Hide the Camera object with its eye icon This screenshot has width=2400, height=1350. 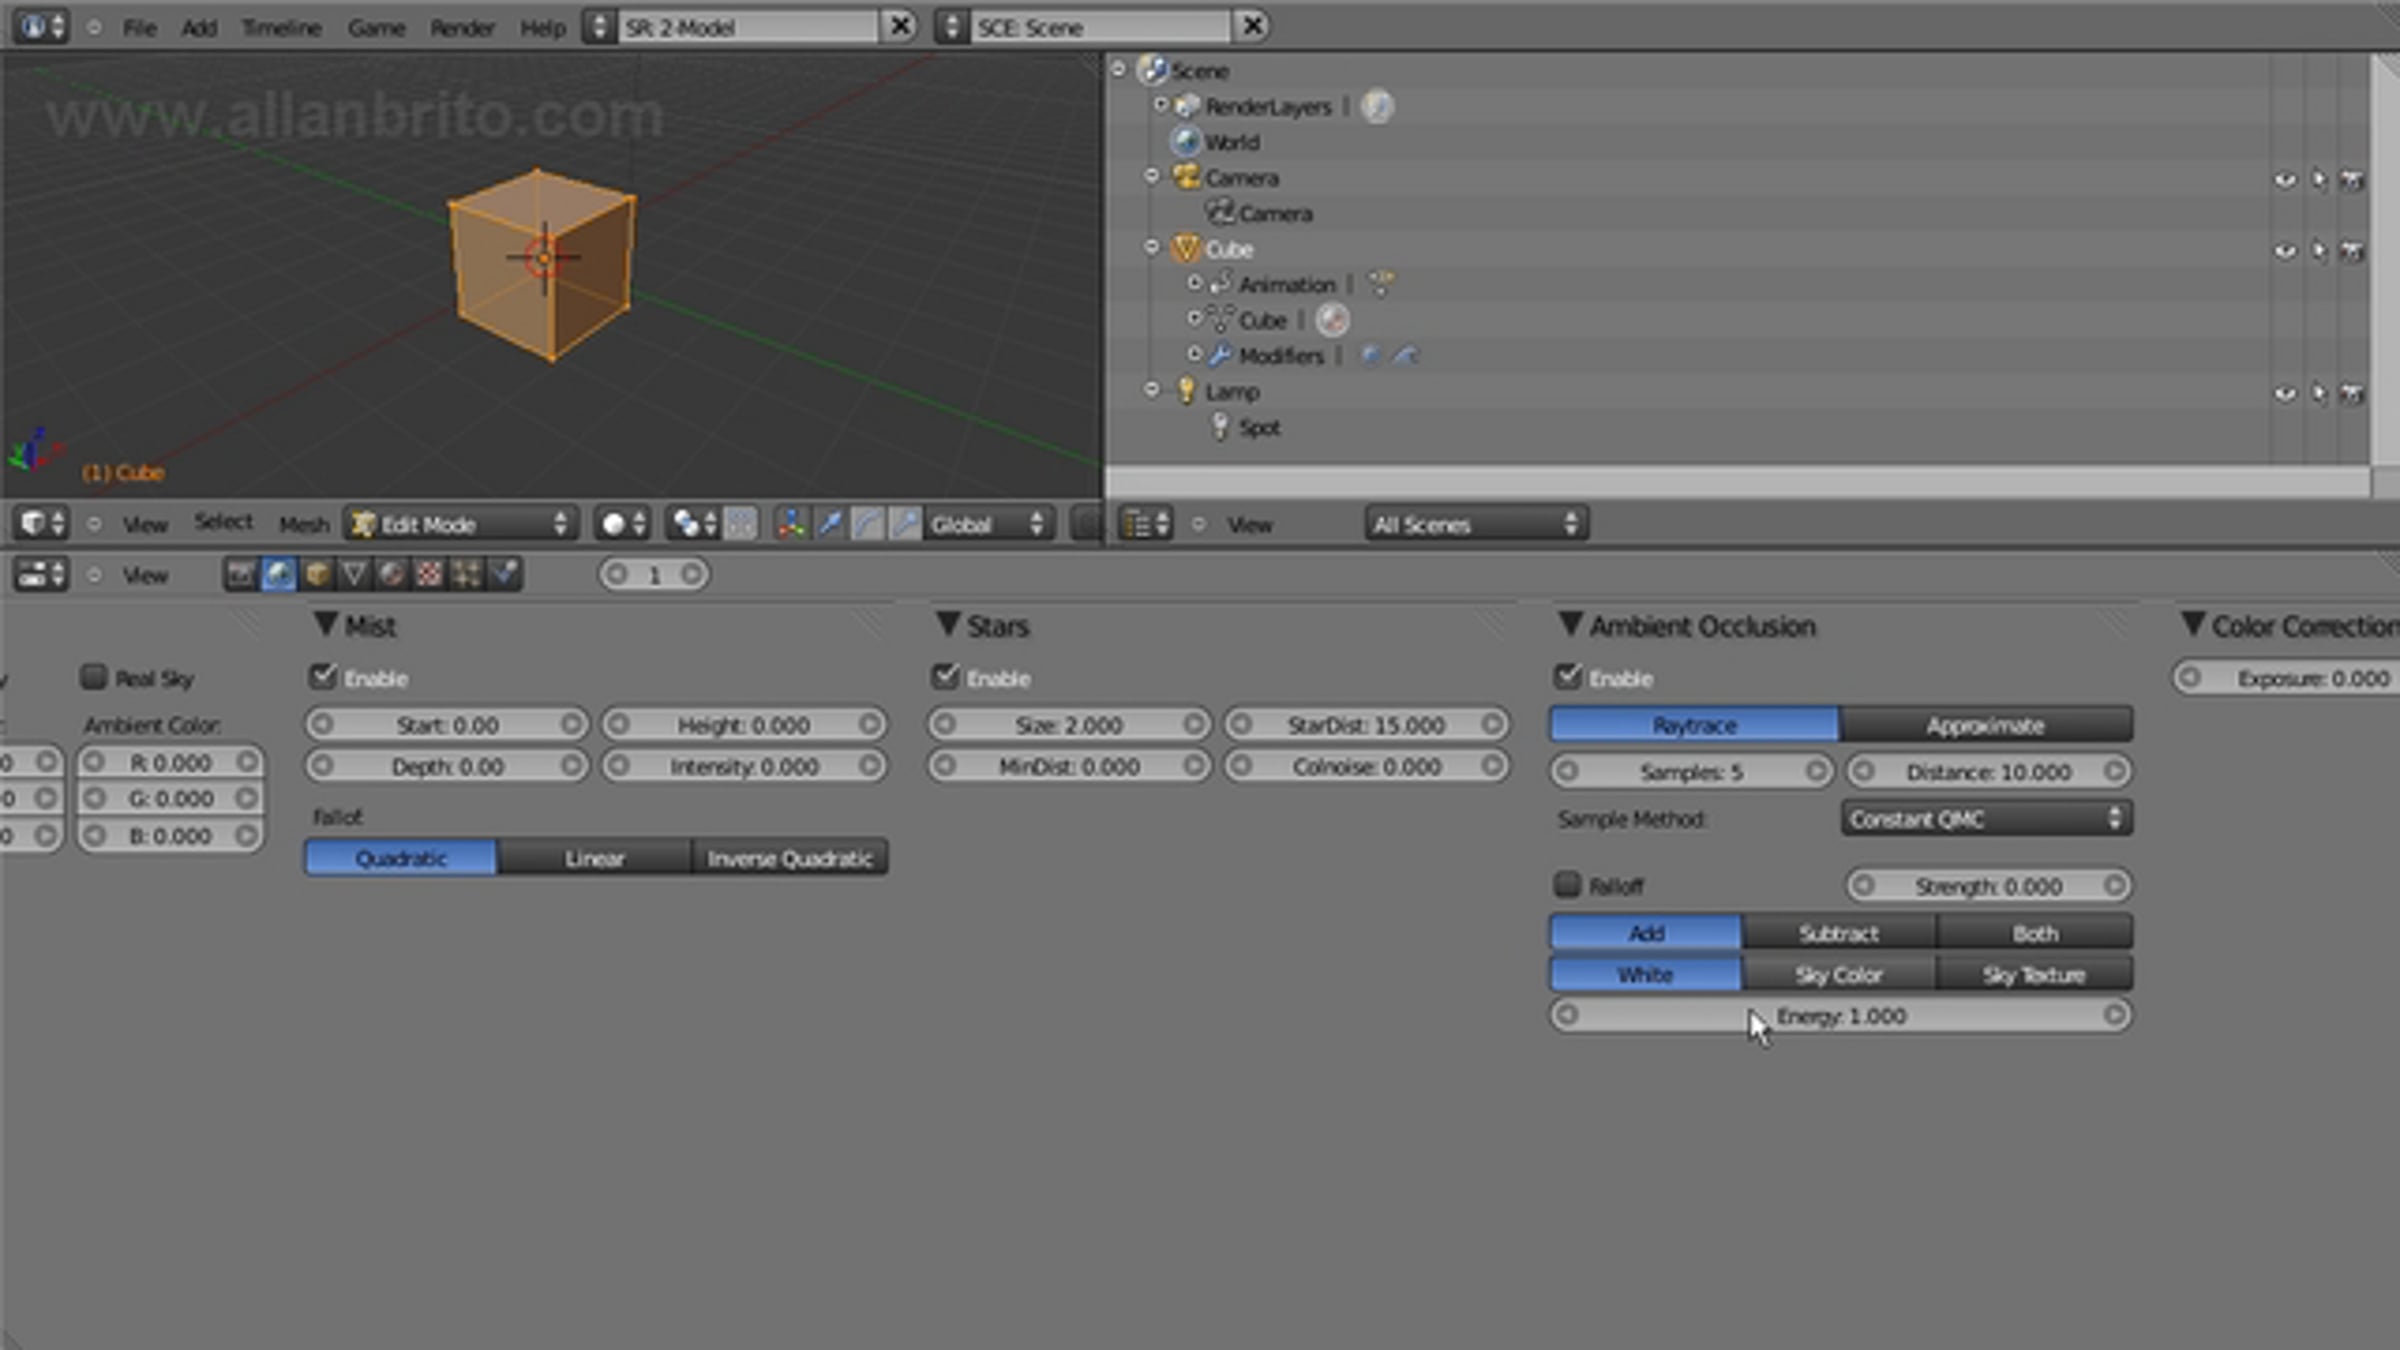point(2285,180)
